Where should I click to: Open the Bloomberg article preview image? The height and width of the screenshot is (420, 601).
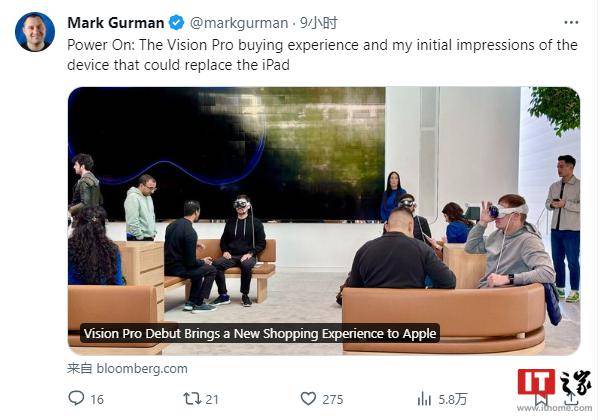pyautogui.click(x=323, y=200)
